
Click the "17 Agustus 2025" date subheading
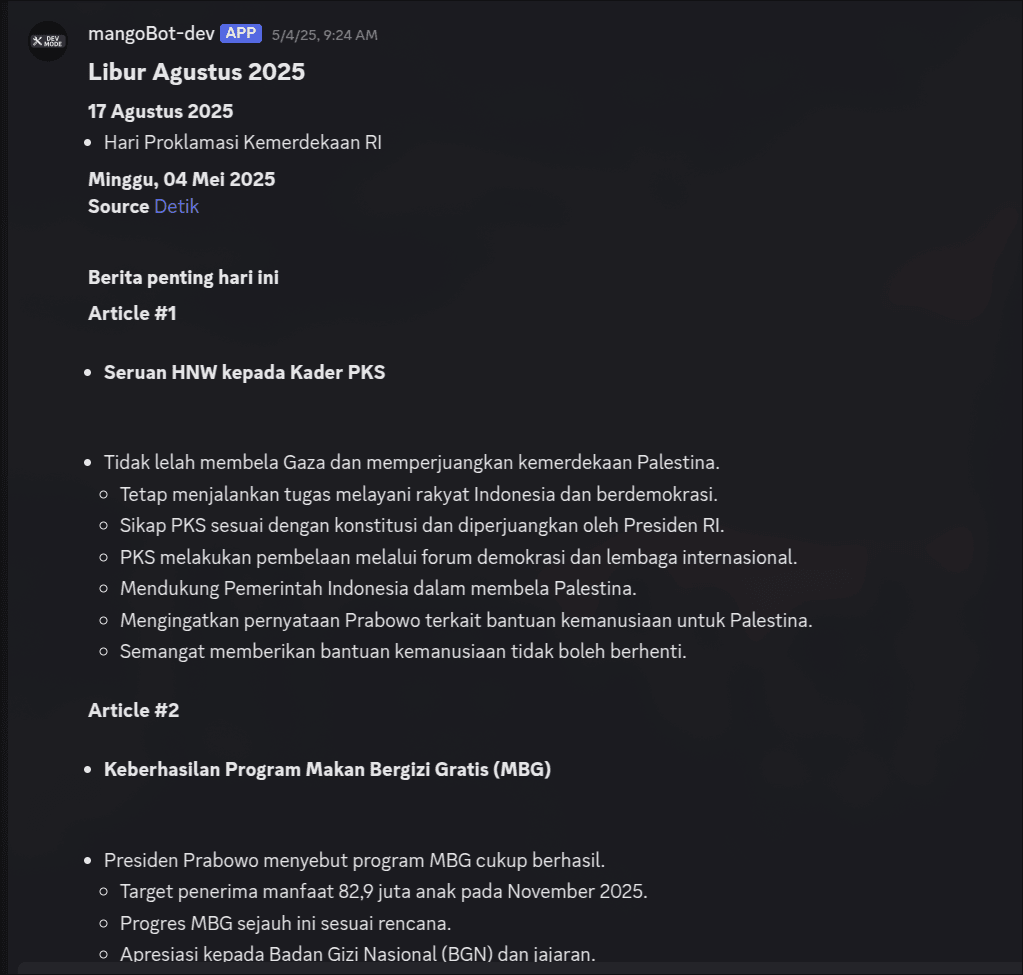[160, 111]
